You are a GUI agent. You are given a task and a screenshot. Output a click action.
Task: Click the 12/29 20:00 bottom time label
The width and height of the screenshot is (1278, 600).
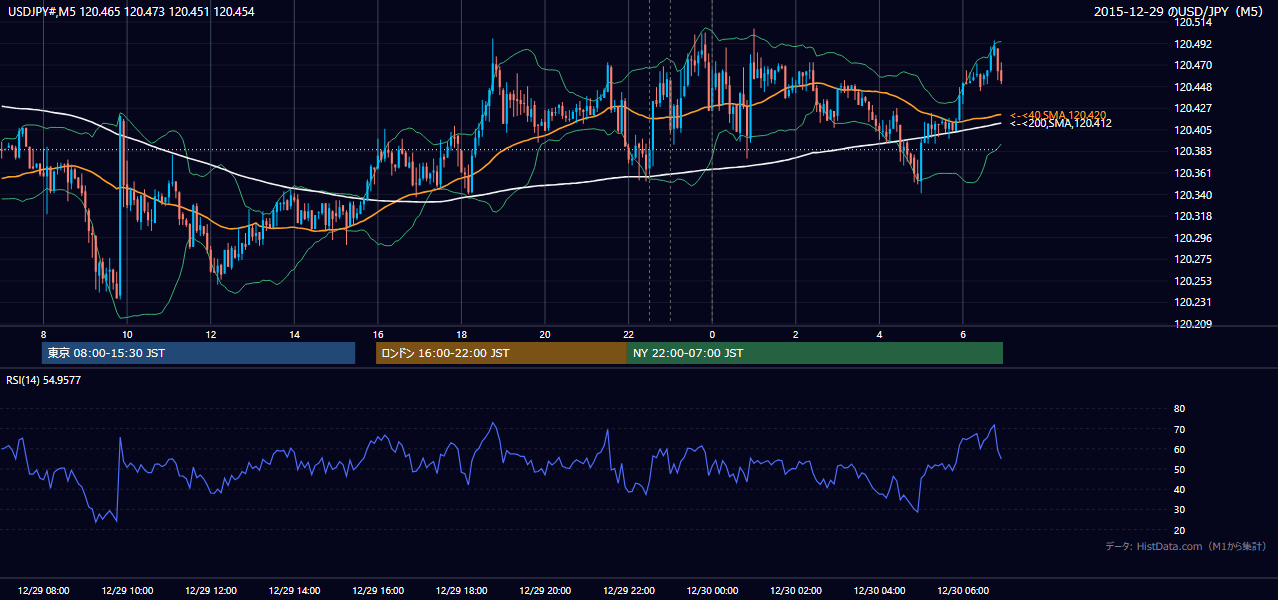click(545, 591)
